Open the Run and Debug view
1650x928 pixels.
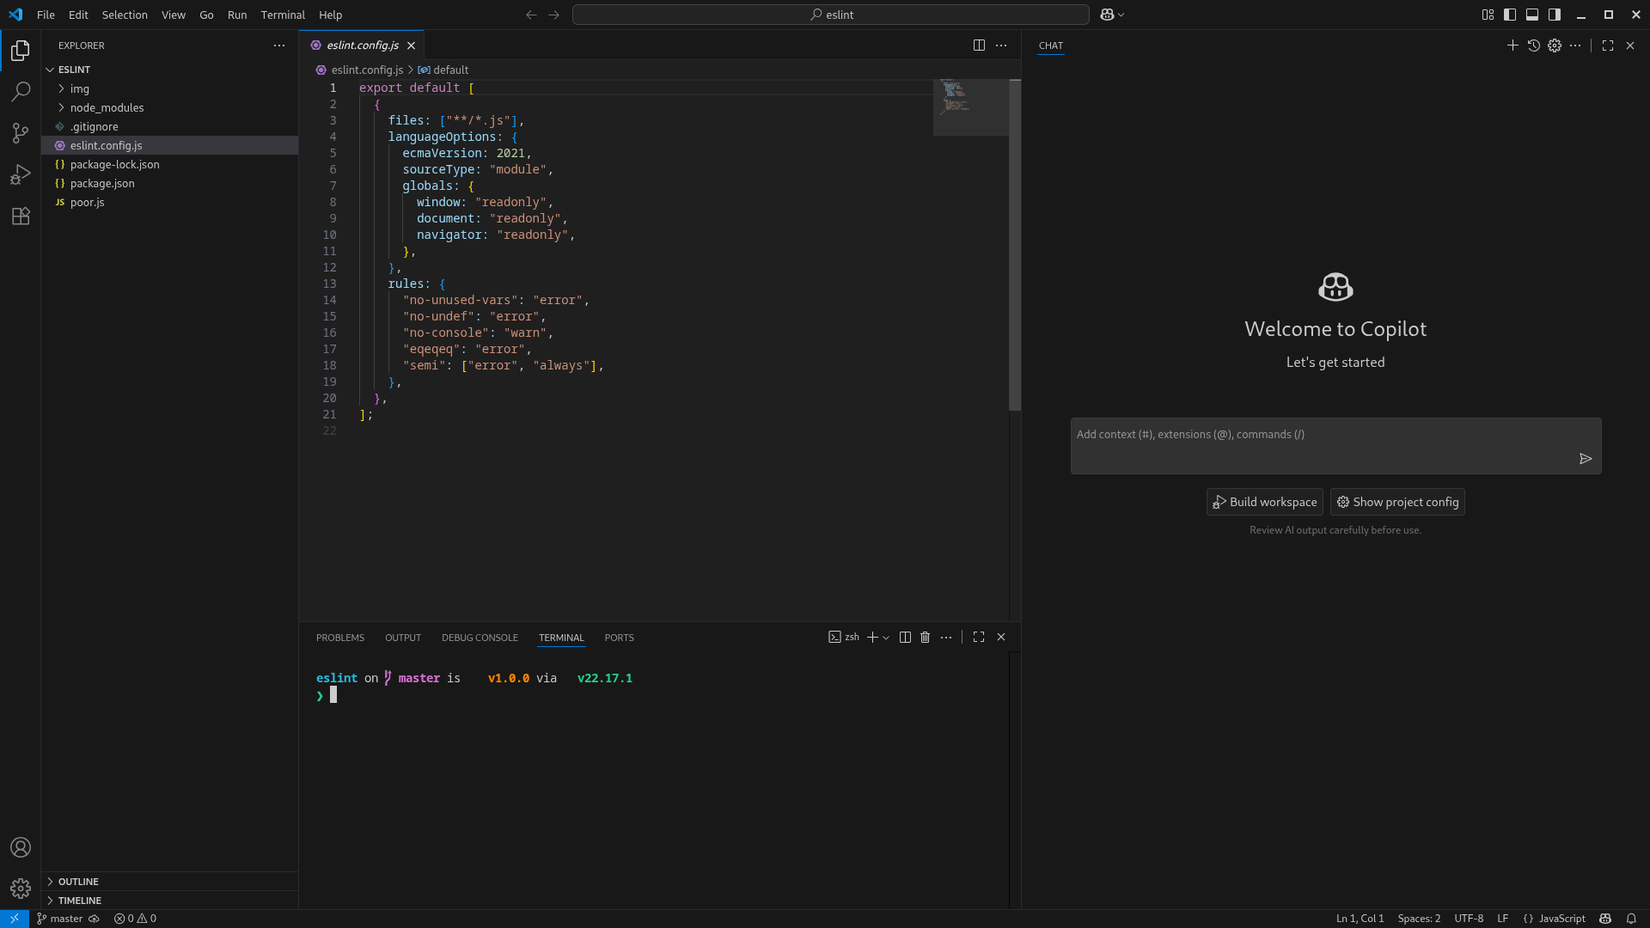click(x=20, y=174)
